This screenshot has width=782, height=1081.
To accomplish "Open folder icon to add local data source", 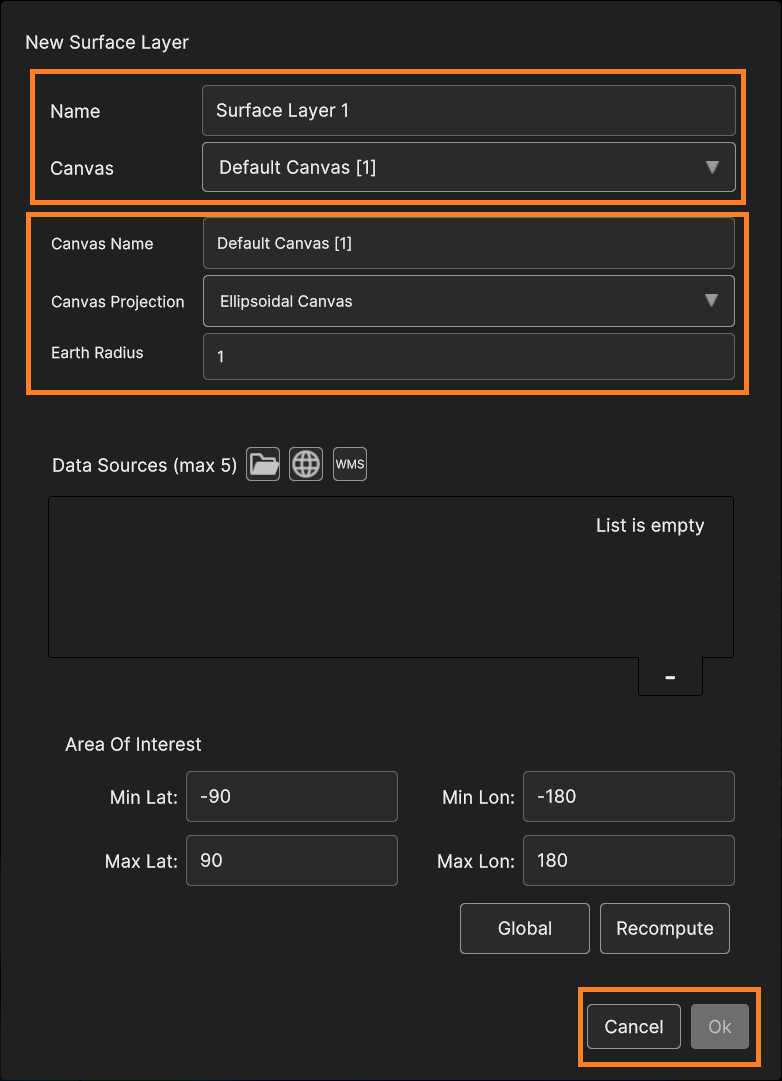I will (263, 464).
